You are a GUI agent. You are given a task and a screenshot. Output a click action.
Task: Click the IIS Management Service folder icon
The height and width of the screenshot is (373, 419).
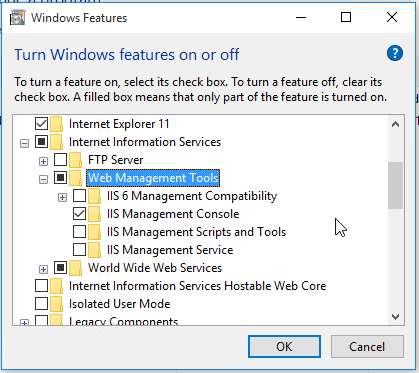pos(95,250)
